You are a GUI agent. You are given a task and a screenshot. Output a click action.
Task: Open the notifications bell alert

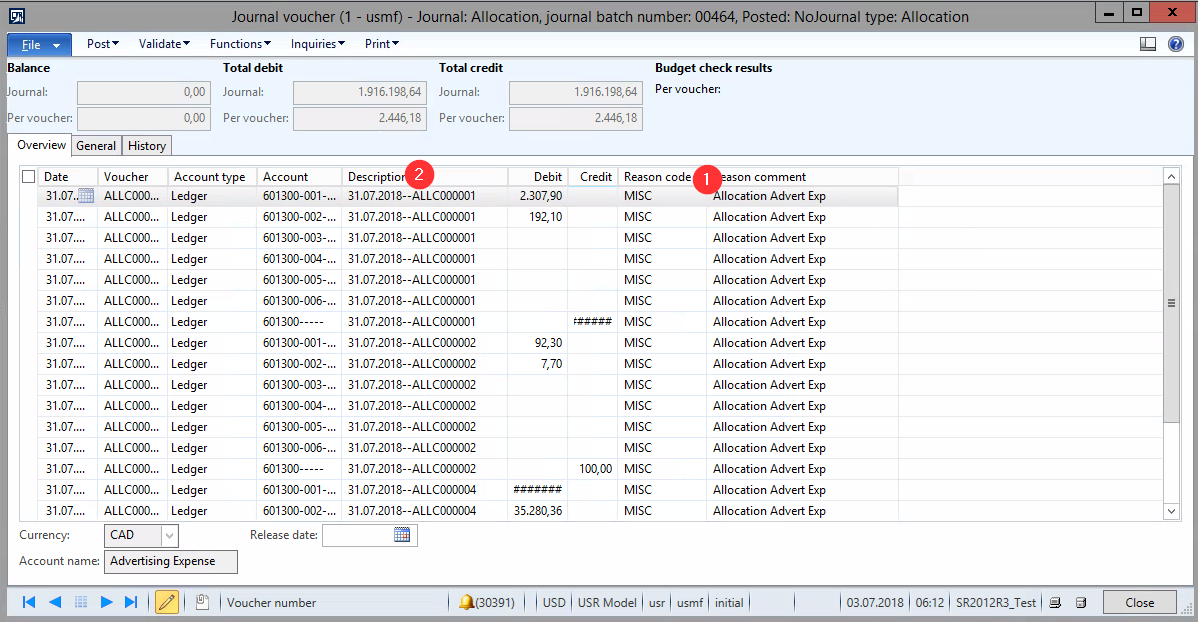466,602
